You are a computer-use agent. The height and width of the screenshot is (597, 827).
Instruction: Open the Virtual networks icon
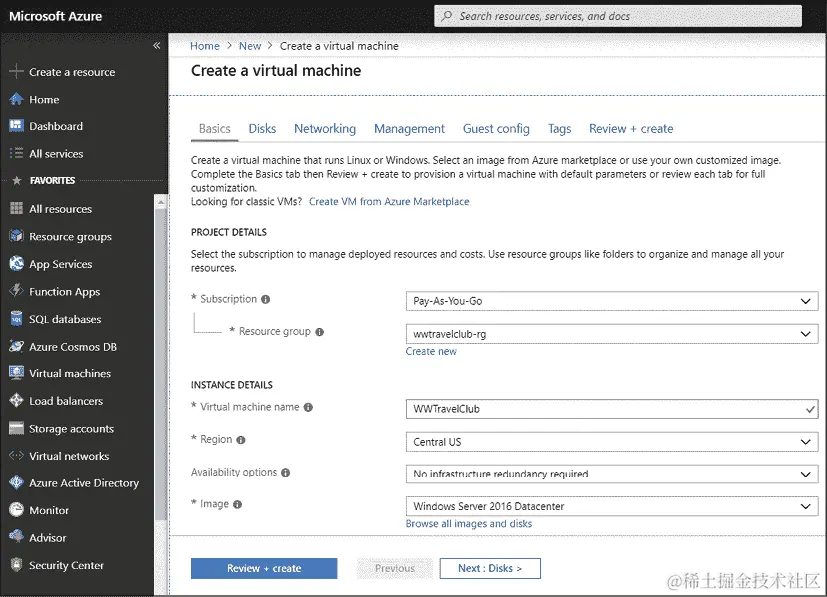click(x=16, y=455)
